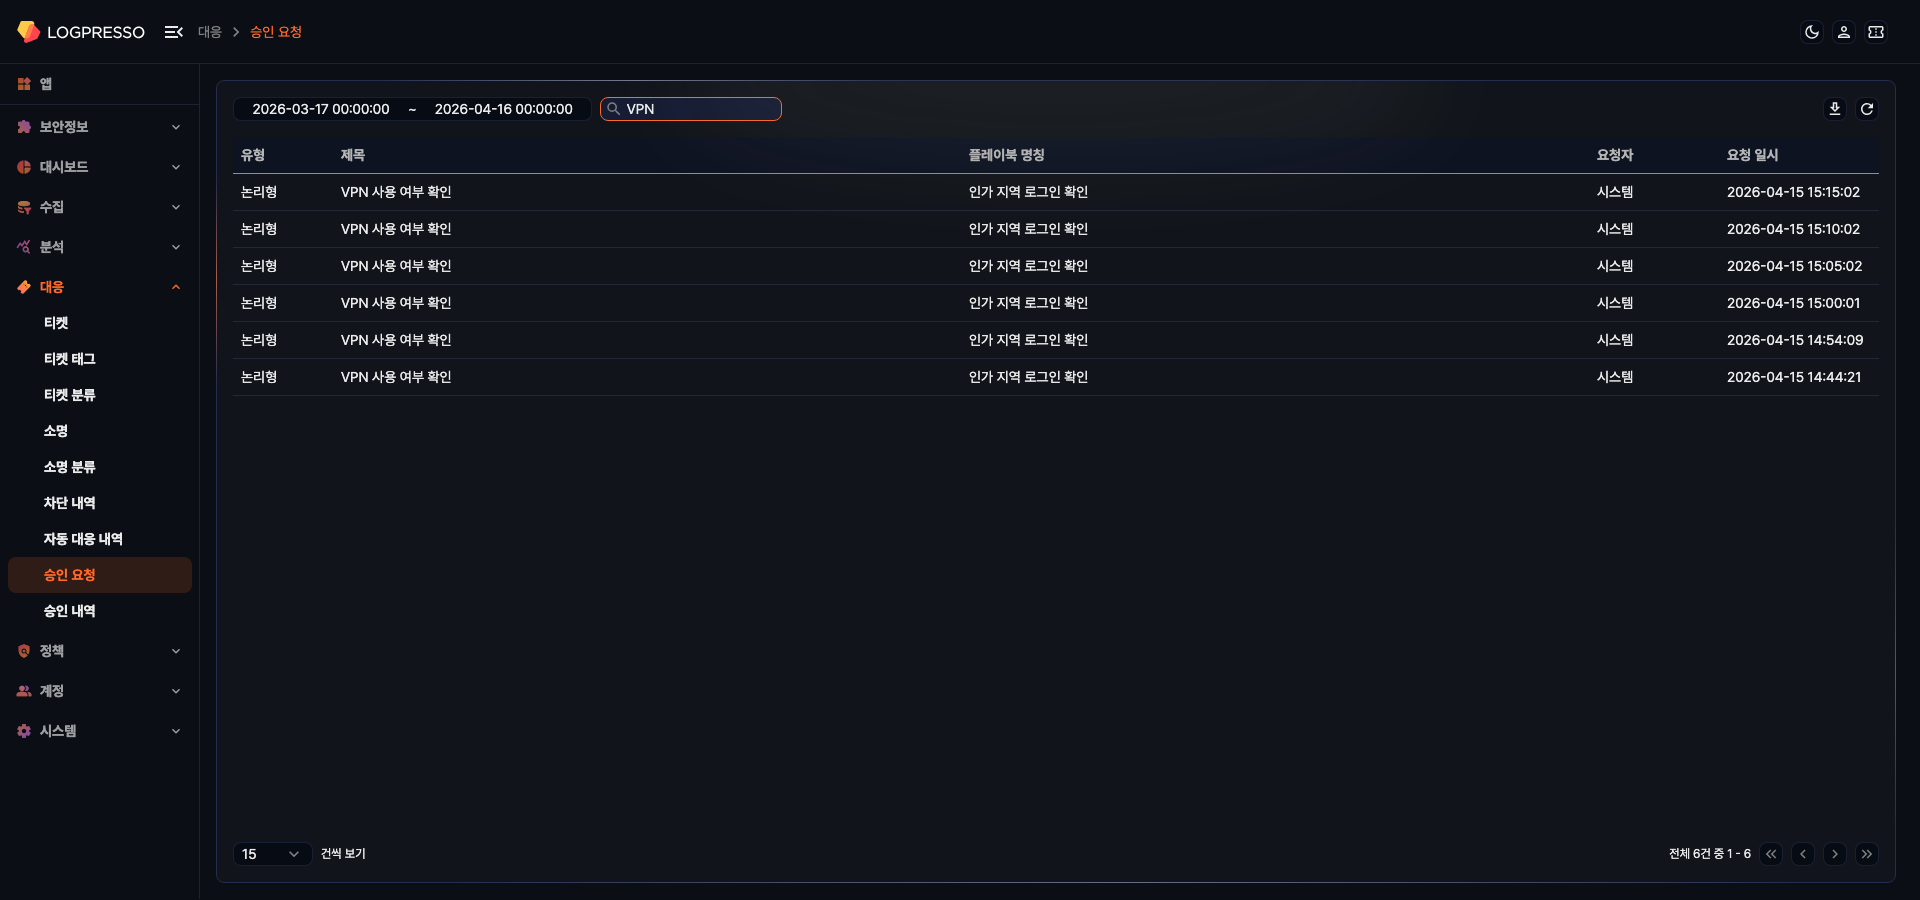The image size is (1920, 900).
Task: Click the fullscreen icon in header
Action: point(1876,32)
